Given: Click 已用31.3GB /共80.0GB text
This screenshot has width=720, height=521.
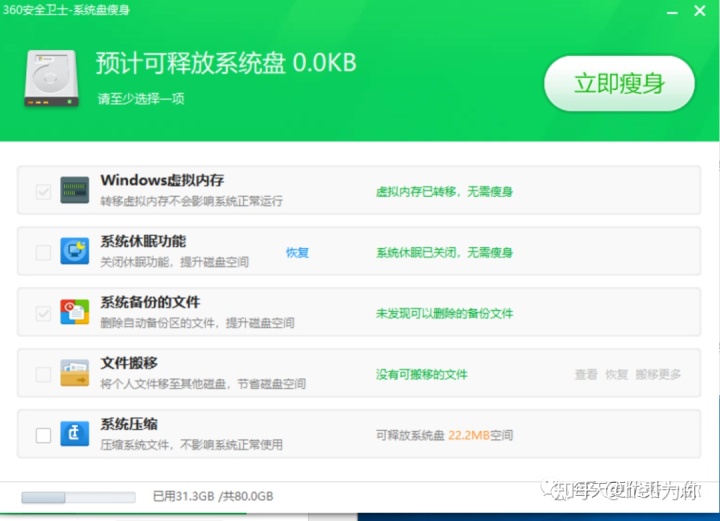Looking at the screenshot, I should coord(213,496).
